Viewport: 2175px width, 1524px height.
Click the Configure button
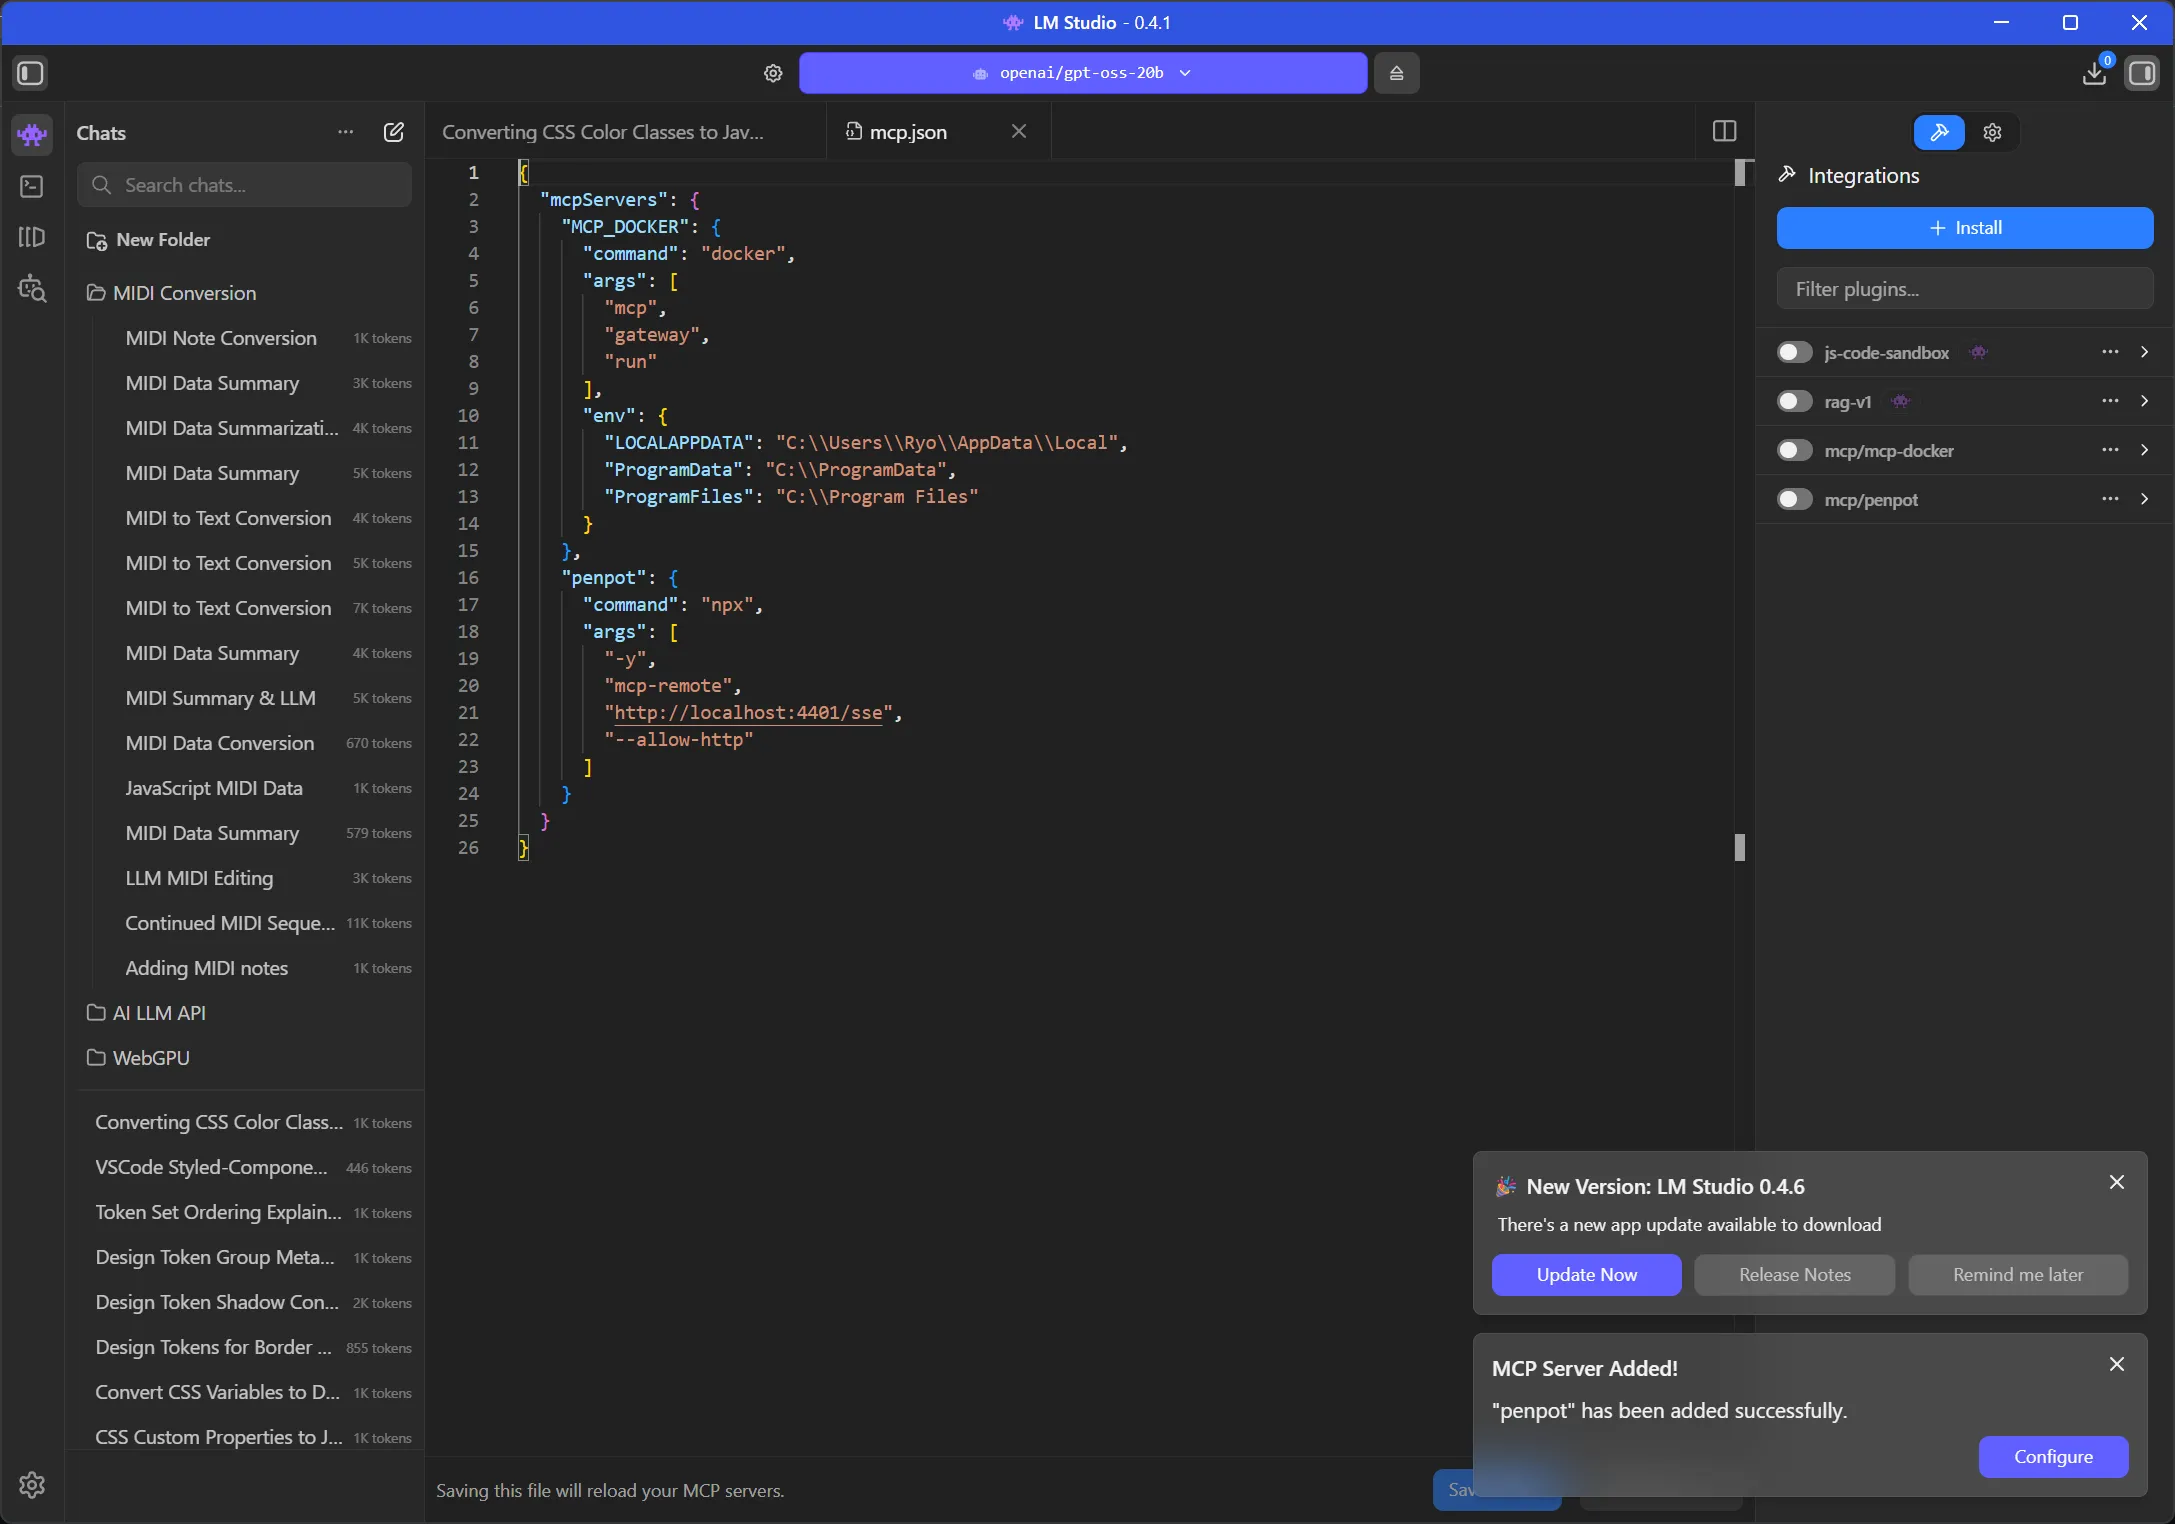click(x=2052, y=1457)
